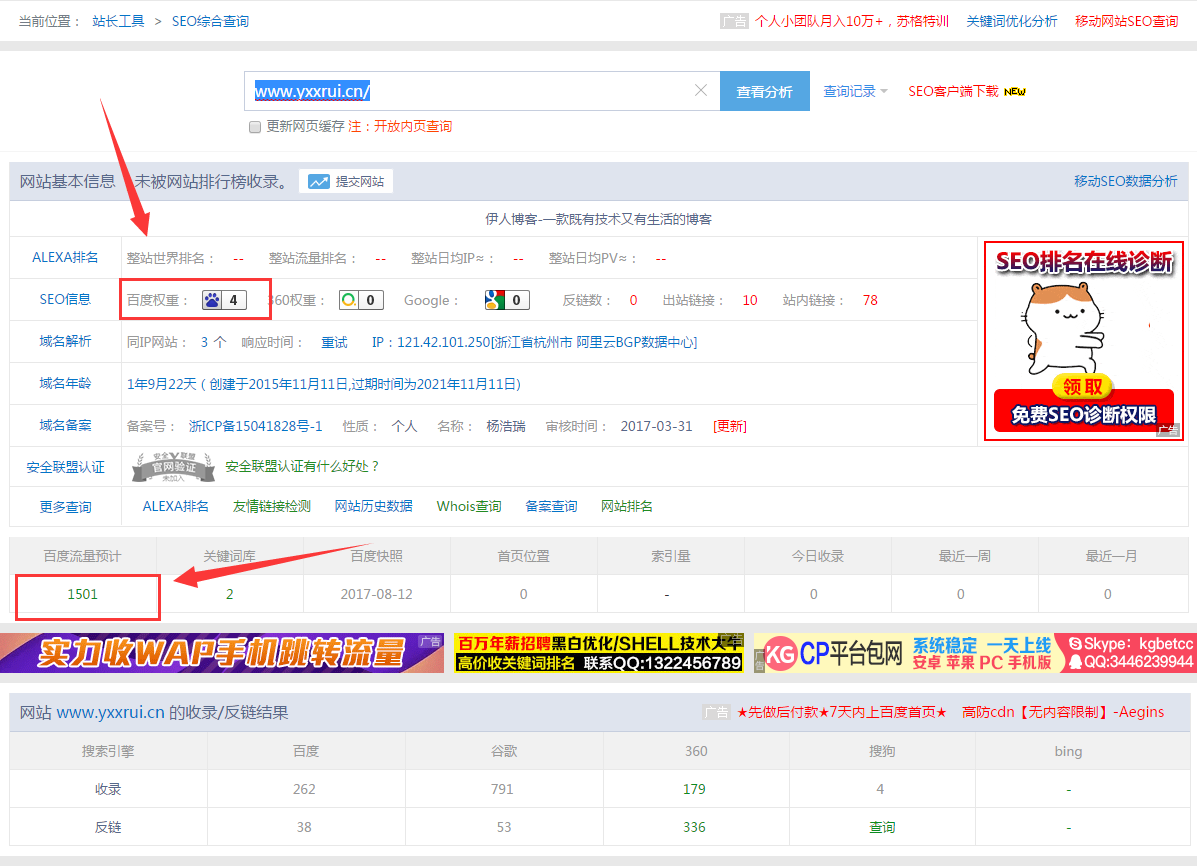This screenshot has width=1197, height=867.
Task: Click the 百度流量预计 value 1501
Action: pyautogui.click(x=82, y=594)
